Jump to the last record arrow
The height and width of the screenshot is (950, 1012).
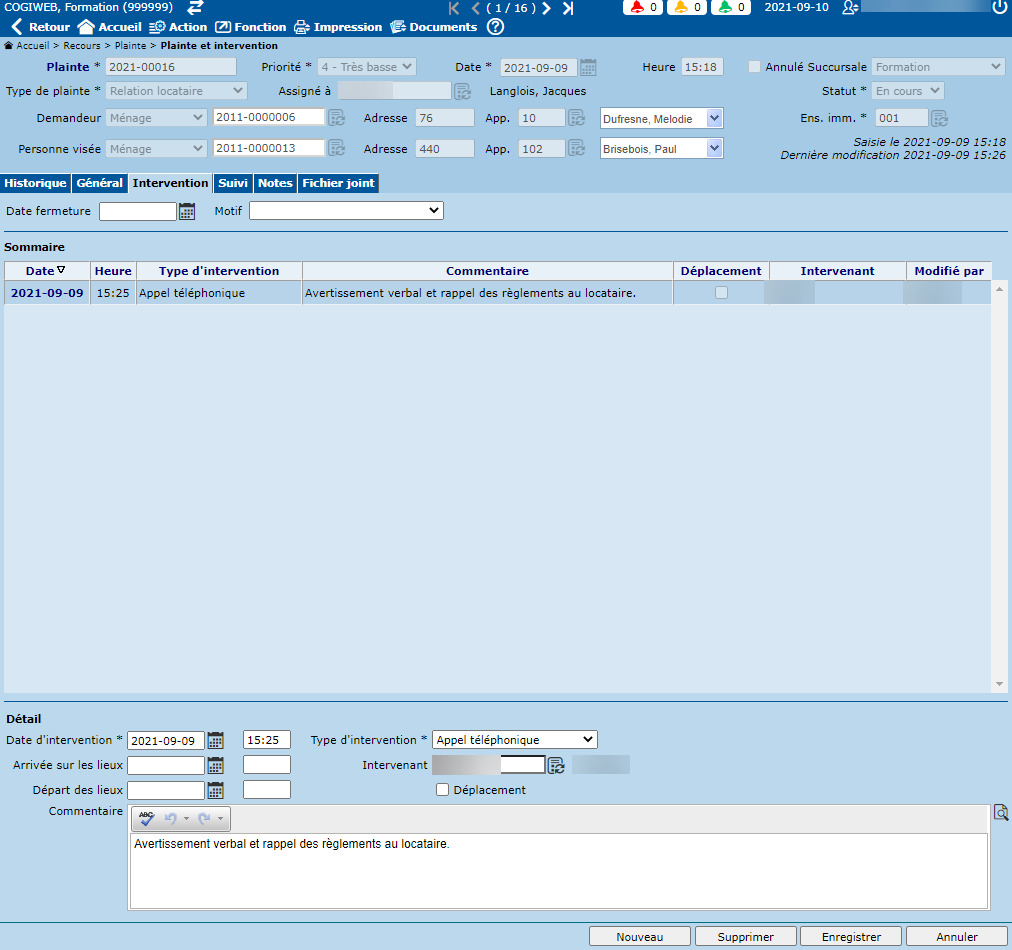click(568, 8)
